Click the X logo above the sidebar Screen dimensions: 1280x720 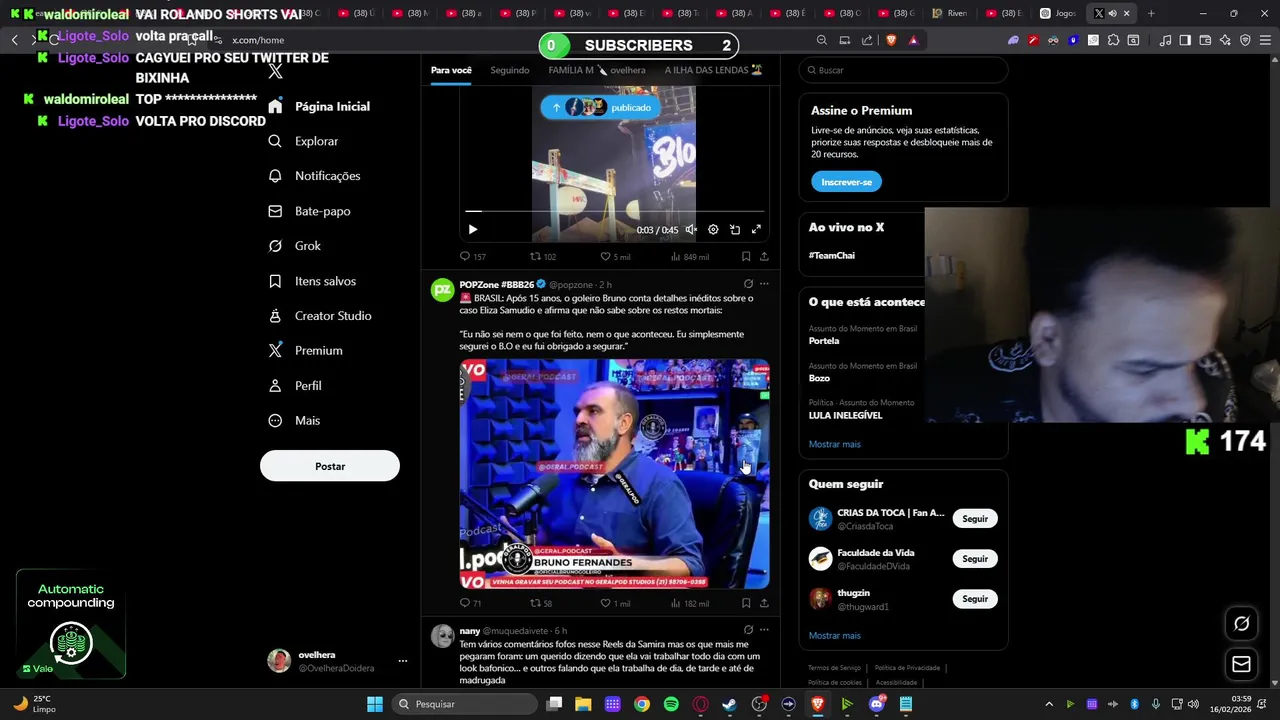click(x=276, y=71)
